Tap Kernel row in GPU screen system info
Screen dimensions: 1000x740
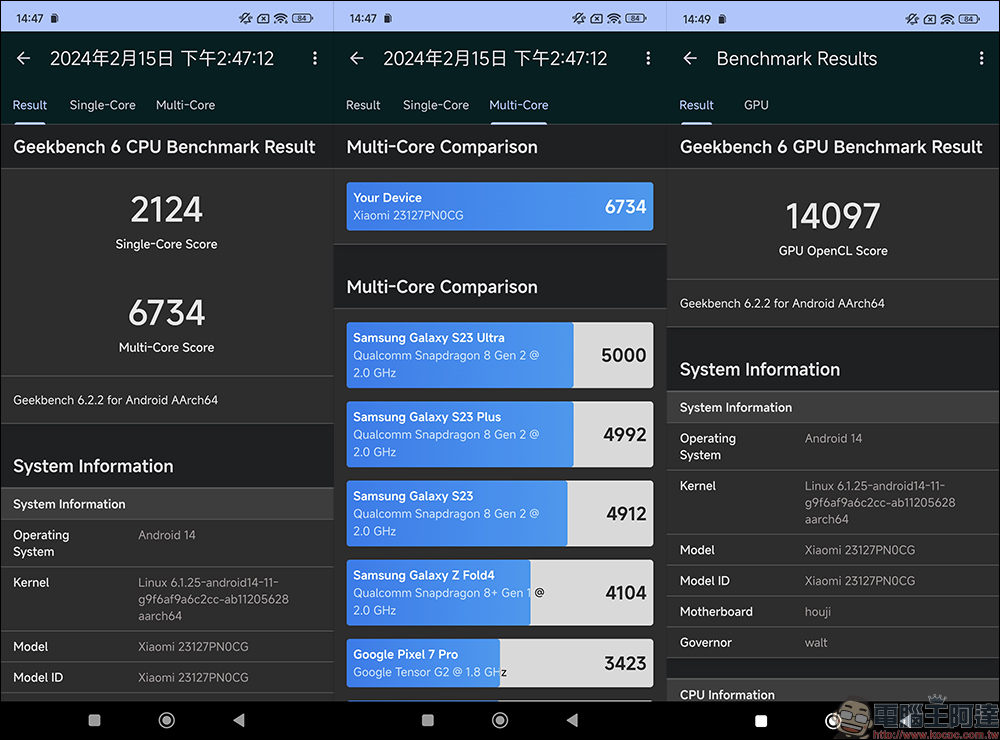click(x=833, y=502)
